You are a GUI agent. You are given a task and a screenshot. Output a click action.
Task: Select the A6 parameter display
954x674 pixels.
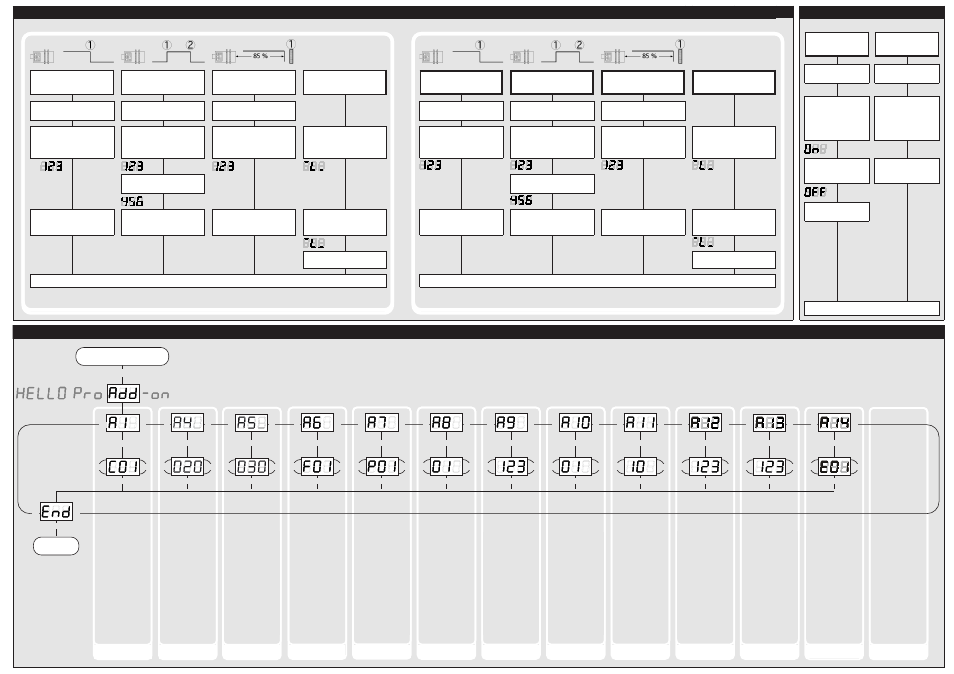tap(317, 423)
